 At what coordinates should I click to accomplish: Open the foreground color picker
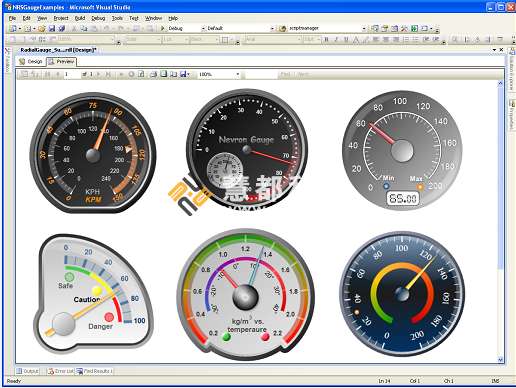(356, 39)
